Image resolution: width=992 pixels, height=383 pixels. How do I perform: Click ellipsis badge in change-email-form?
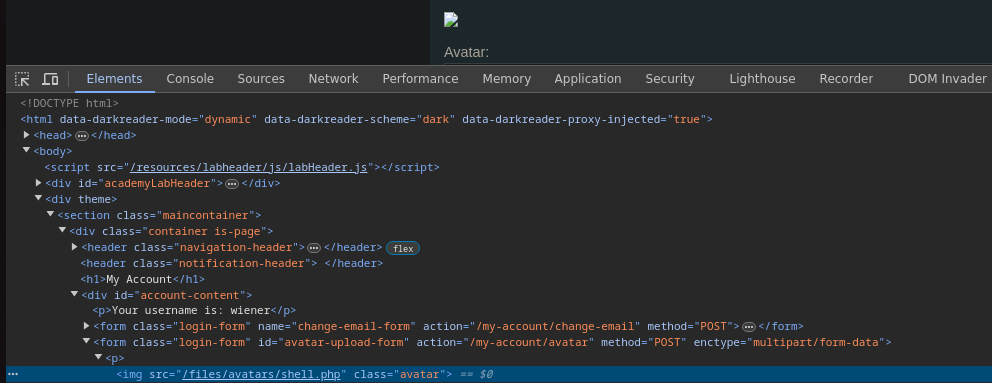[749, 327]
